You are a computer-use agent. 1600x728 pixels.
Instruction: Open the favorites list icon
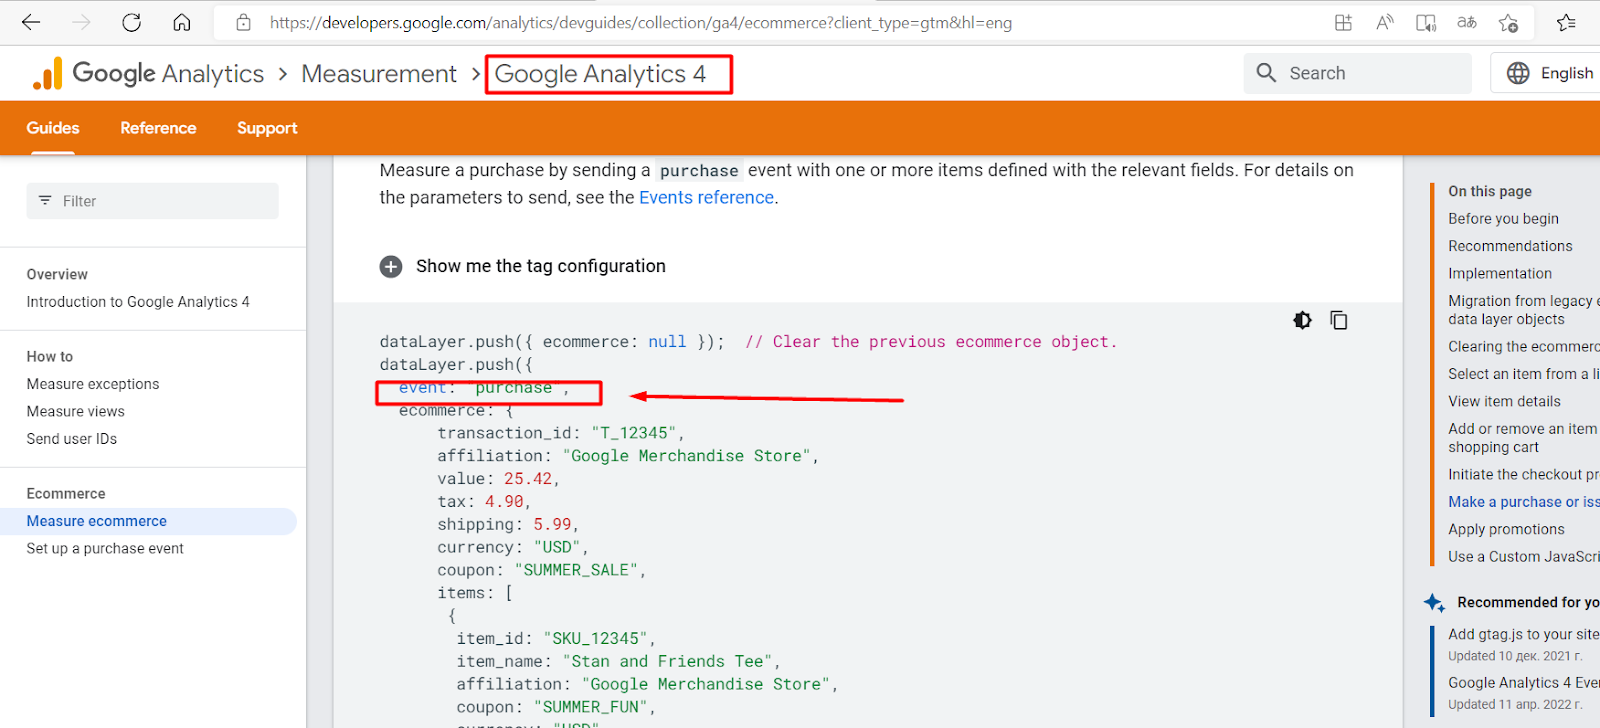pyautogui.click(x=1566, y=22)
